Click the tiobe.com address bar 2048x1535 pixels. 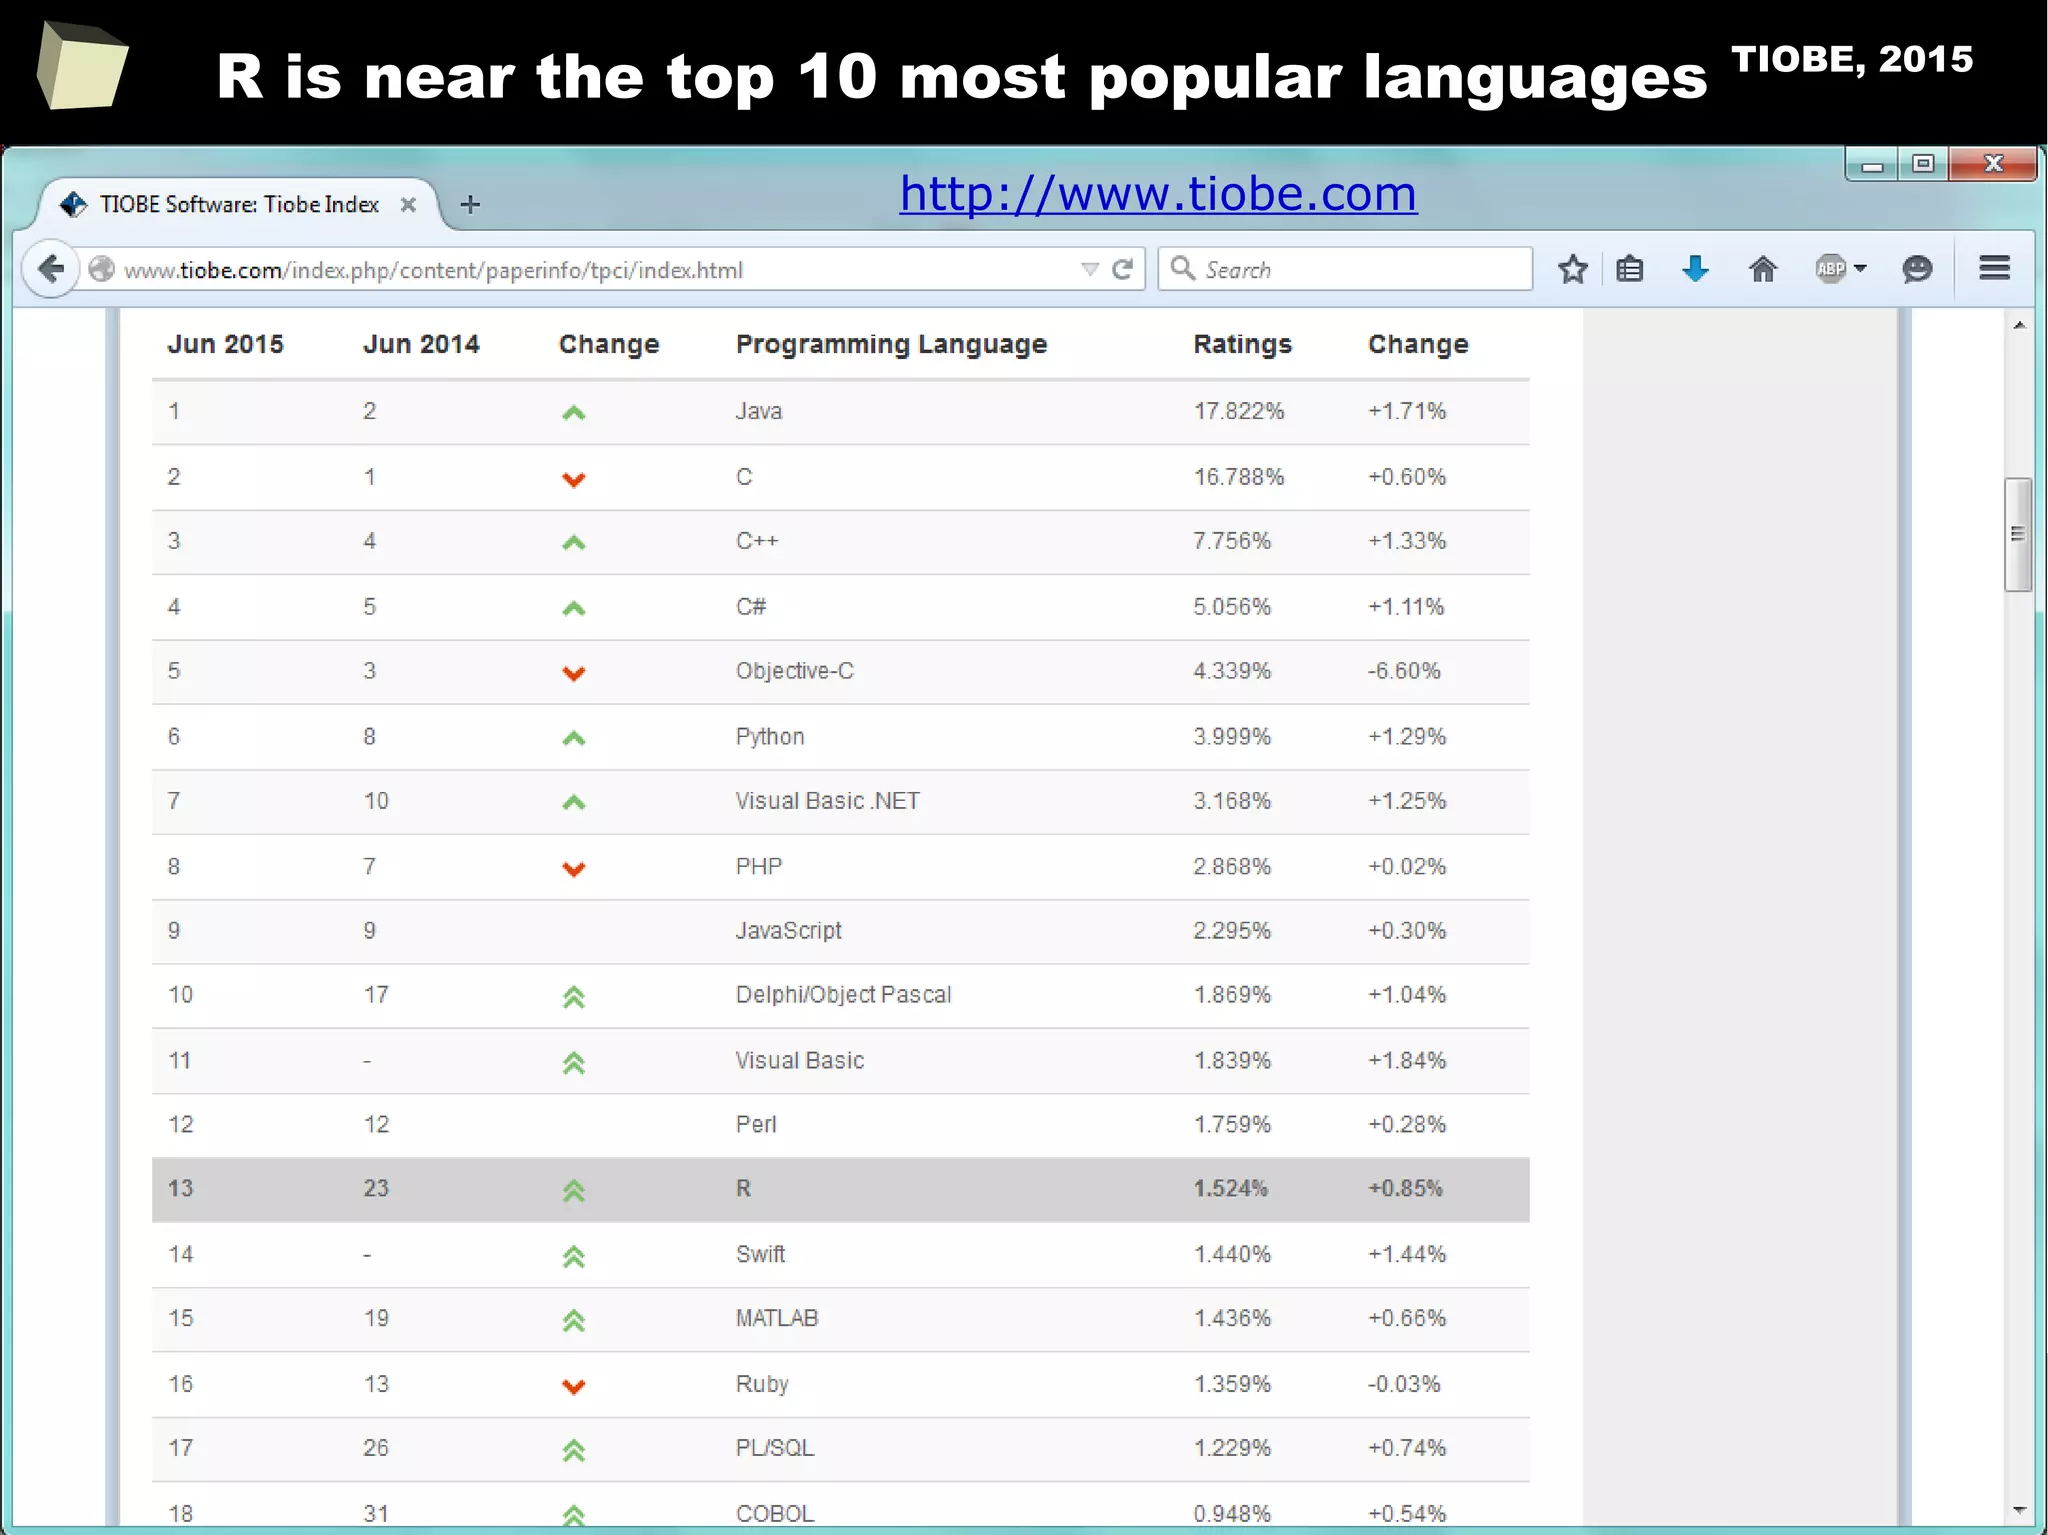click(600, 270)
